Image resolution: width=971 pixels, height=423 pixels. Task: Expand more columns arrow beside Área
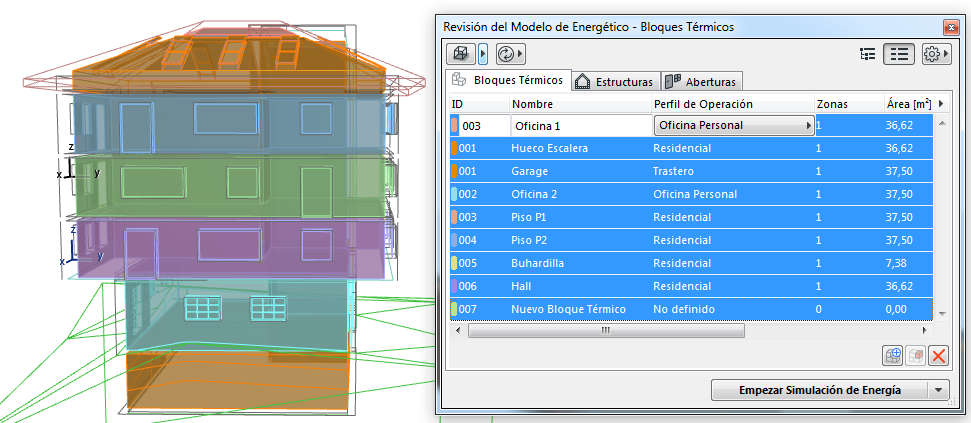click(x=942, y=103)
